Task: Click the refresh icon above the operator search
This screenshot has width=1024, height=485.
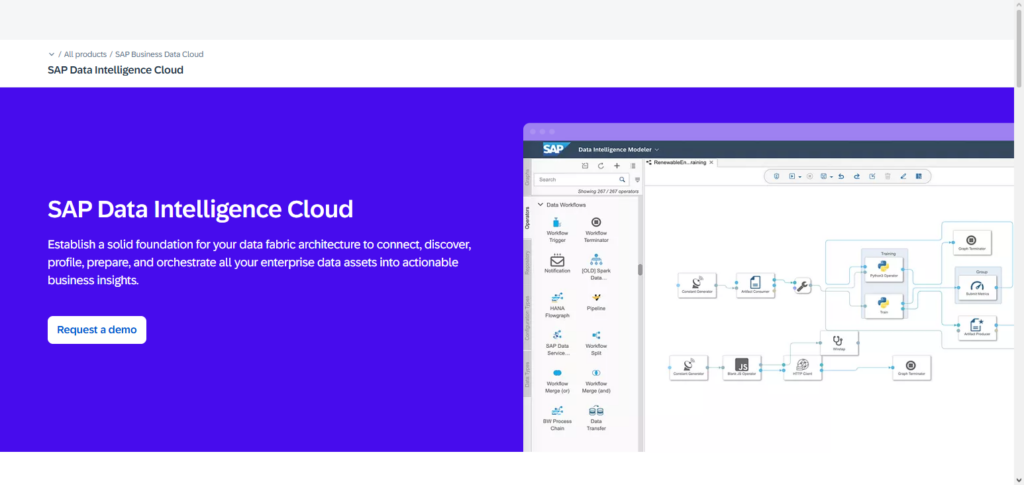Action: pyautogui.click(x=601, y=166)
